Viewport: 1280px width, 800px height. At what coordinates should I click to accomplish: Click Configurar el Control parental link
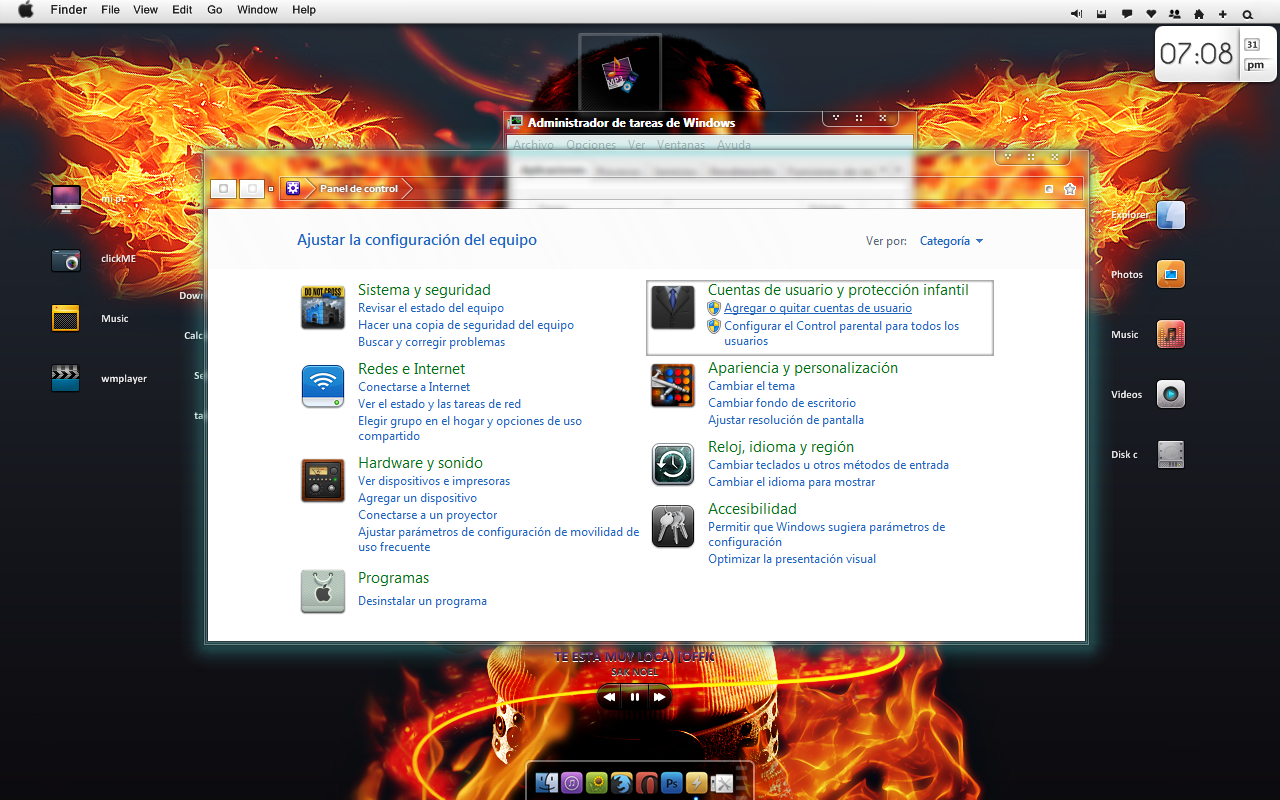[x=841, y=333]
